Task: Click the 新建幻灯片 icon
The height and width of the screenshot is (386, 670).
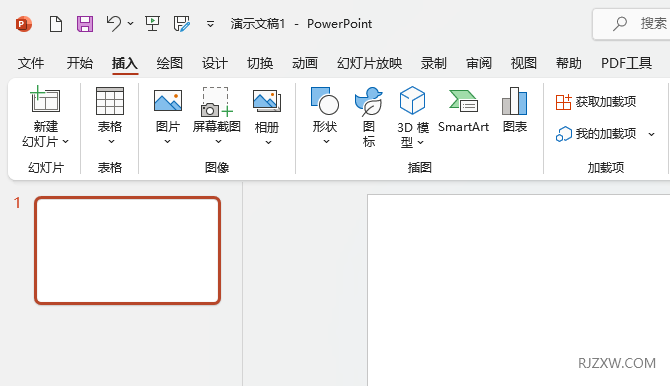Action: (45, 99)
